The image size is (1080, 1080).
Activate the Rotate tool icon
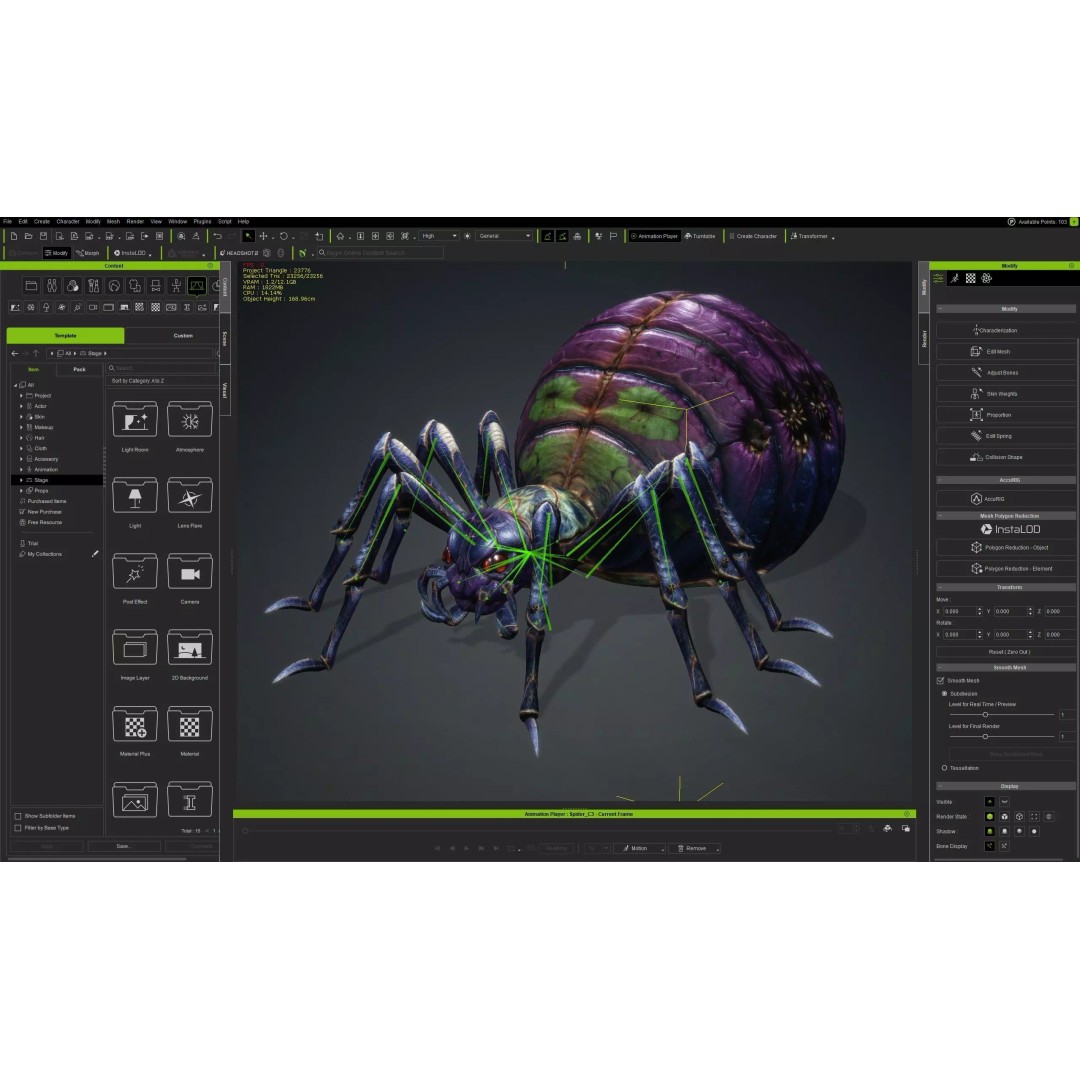(283, 236)
